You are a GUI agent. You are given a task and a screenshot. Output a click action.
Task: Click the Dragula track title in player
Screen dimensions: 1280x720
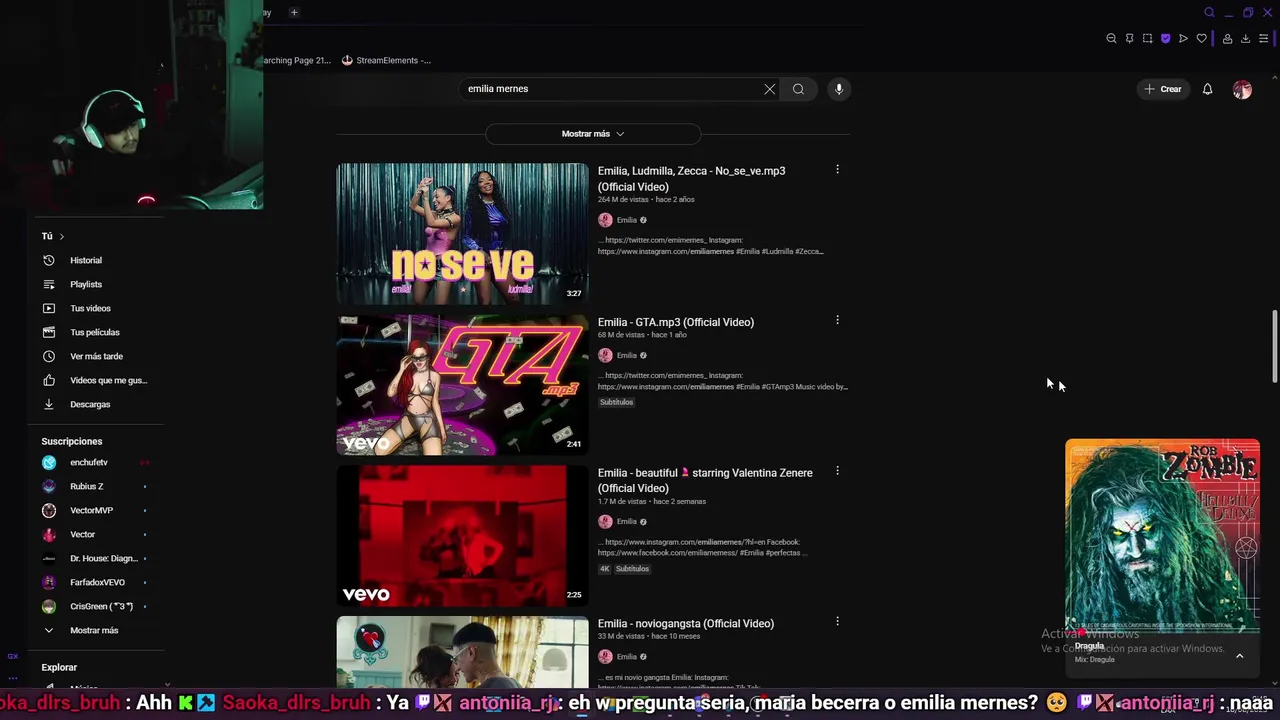click(1089, 646)
